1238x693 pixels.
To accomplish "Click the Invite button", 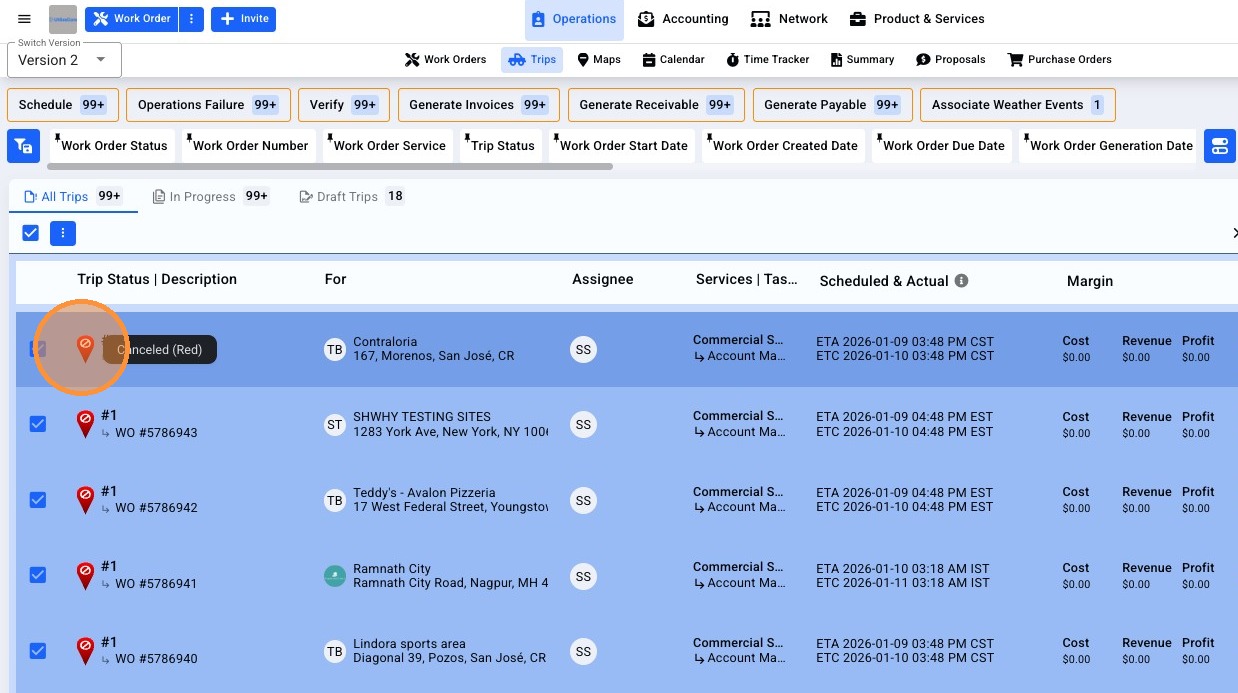I will 243,19.
